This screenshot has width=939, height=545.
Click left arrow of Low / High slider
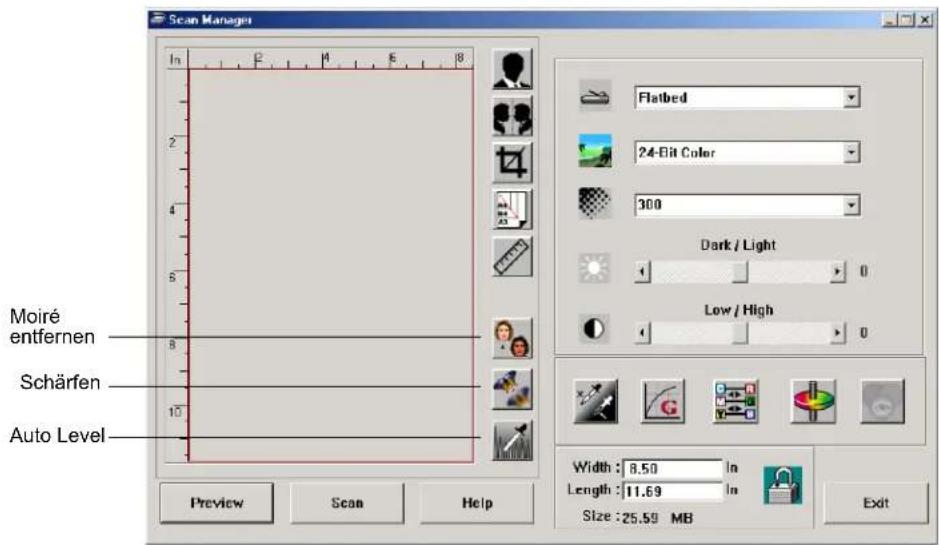click(x=643, y=333)
